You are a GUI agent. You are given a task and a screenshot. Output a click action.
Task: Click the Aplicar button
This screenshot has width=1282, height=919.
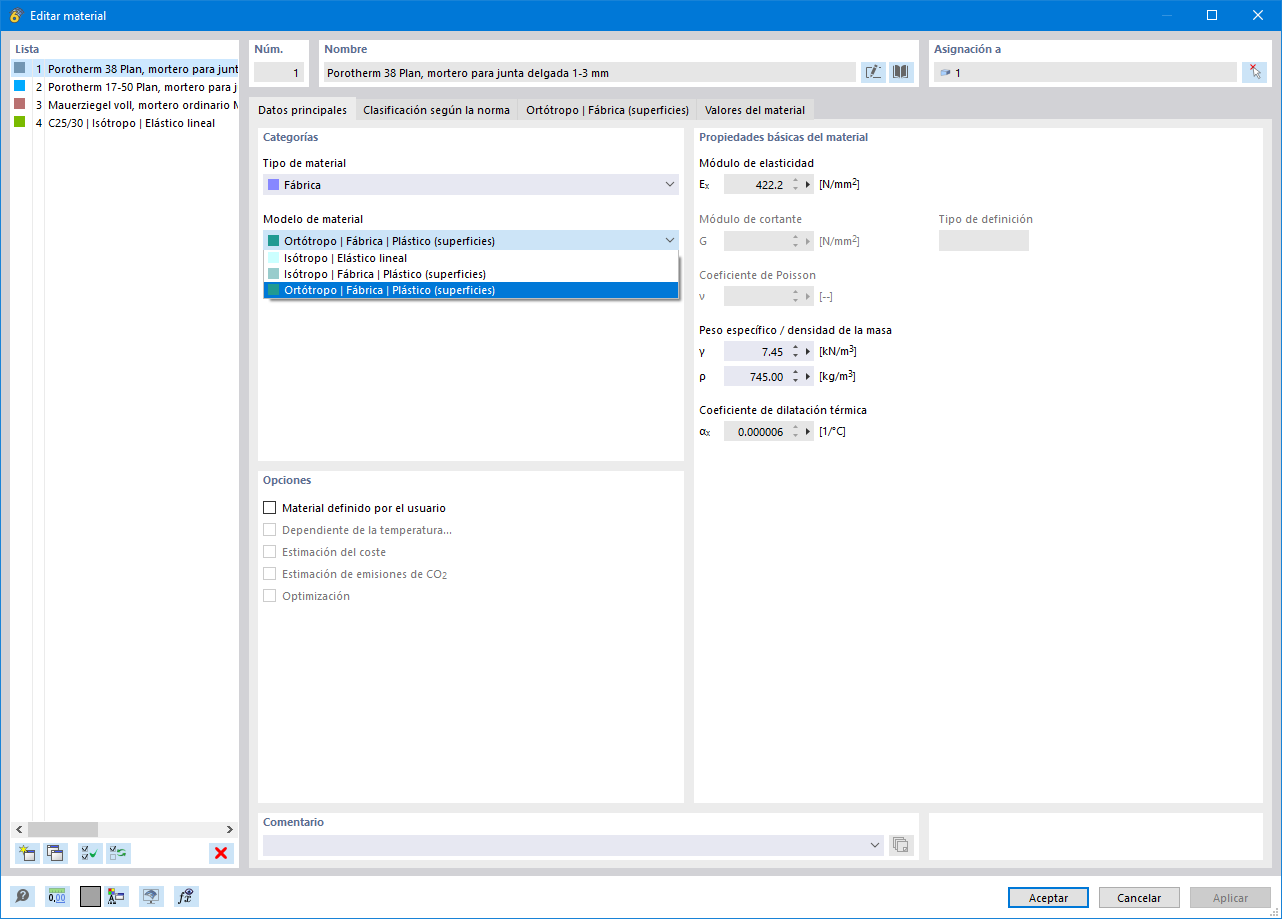click(1230, 898)
